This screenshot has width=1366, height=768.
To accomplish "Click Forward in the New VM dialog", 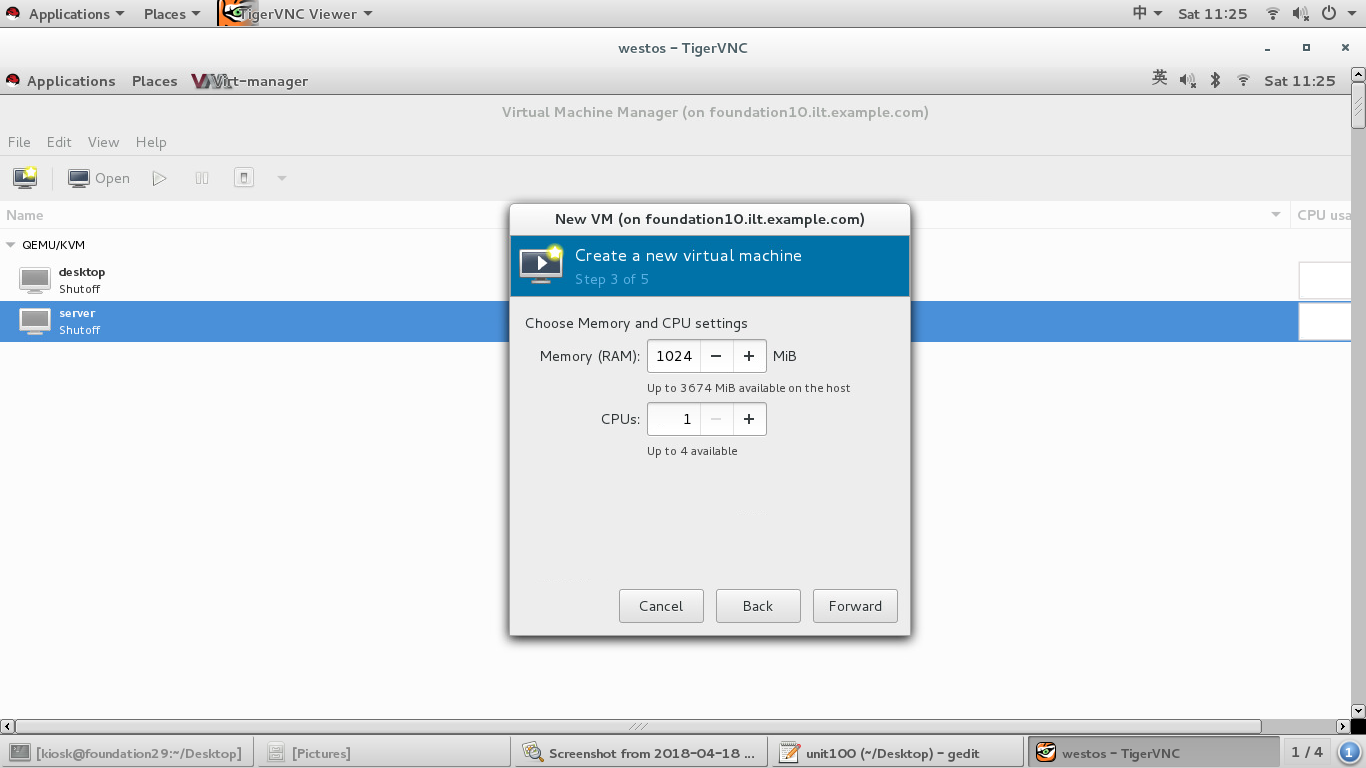I will [855, 606].
